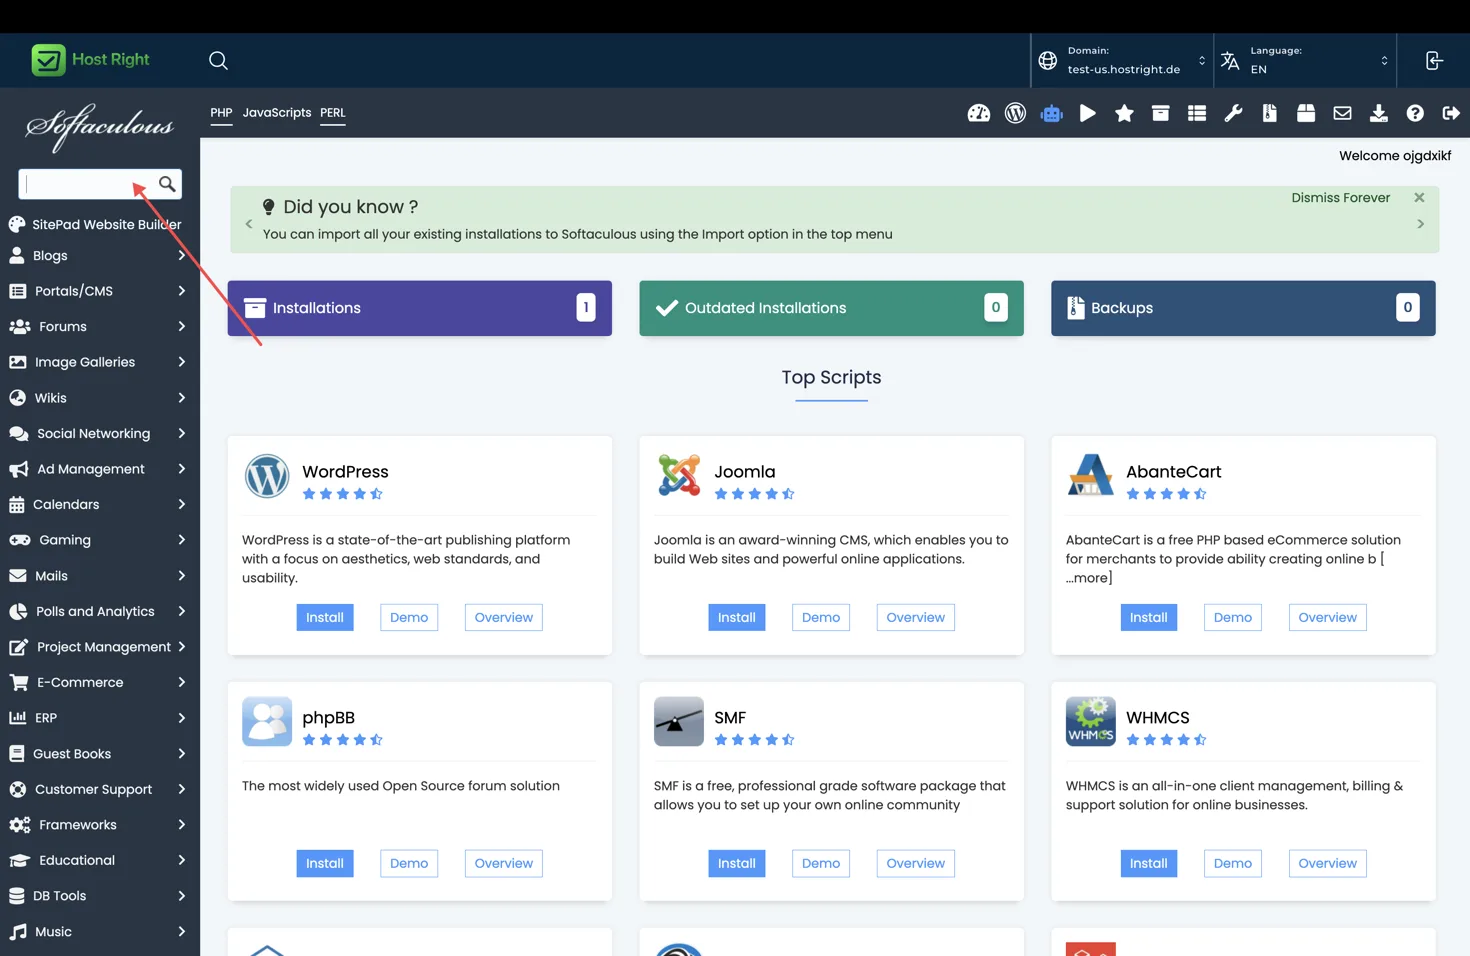The height and width of the screenshot is (956, 1470).
Task: Expand the E-Commerce category
Action: click(x=98, y=683)
